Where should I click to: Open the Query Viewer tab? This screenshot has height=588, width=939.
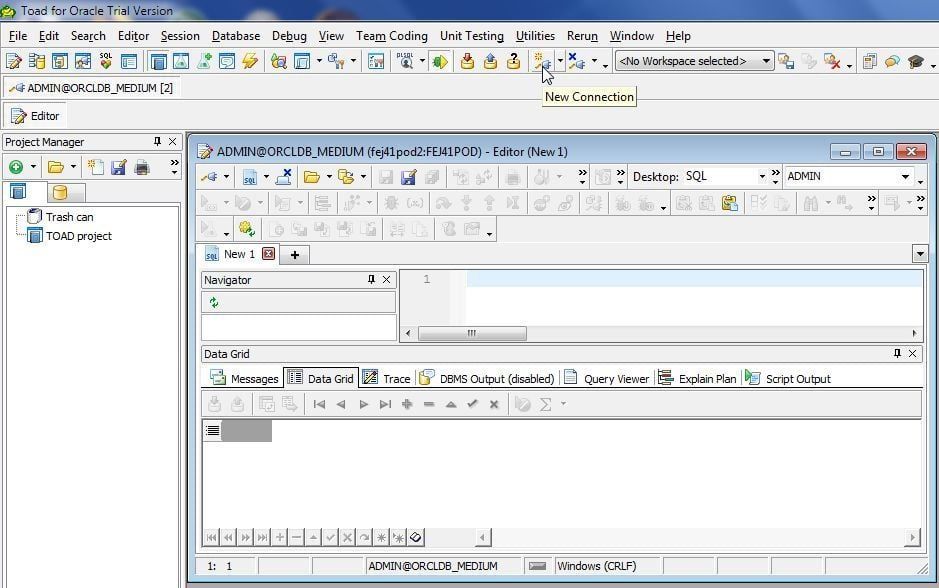607,378
